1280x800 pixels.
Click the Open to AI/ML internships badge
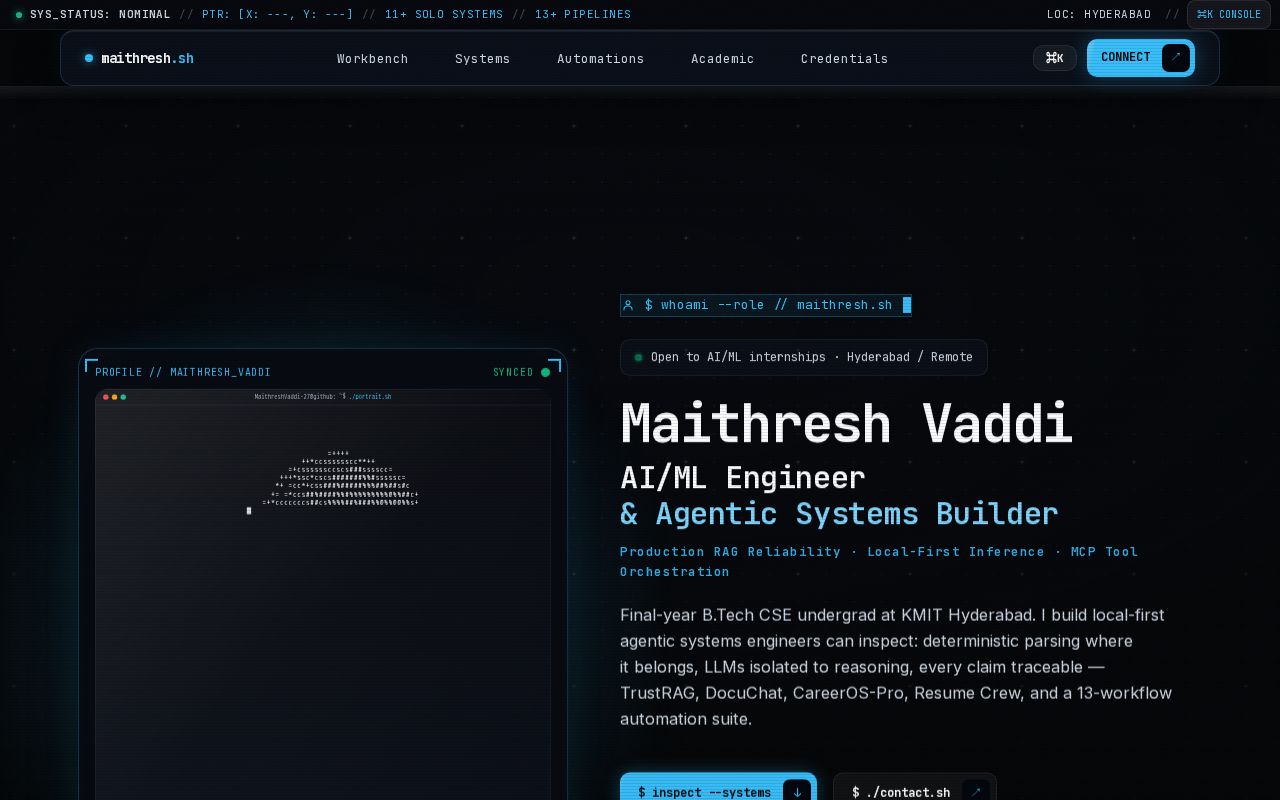[x=803, y=357]
